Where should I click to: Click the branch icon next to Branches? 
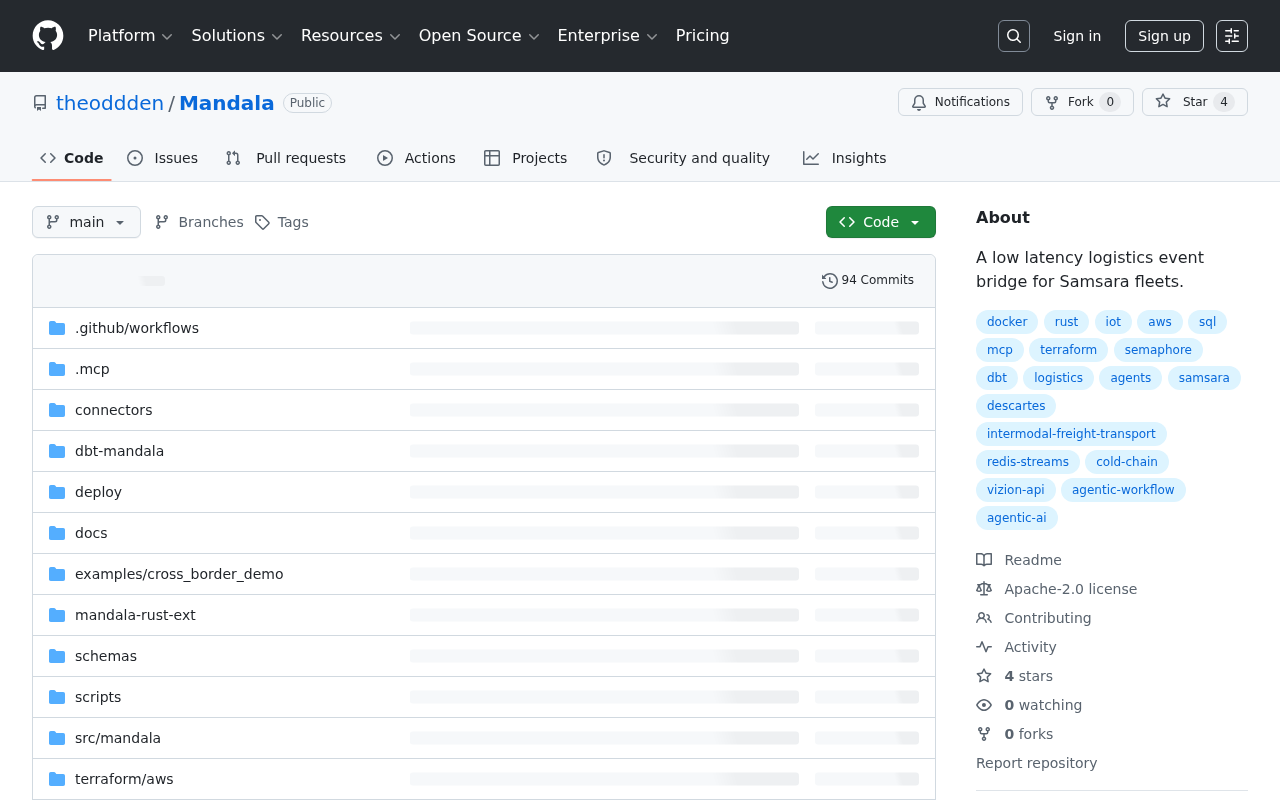click(x=162, y=222)
